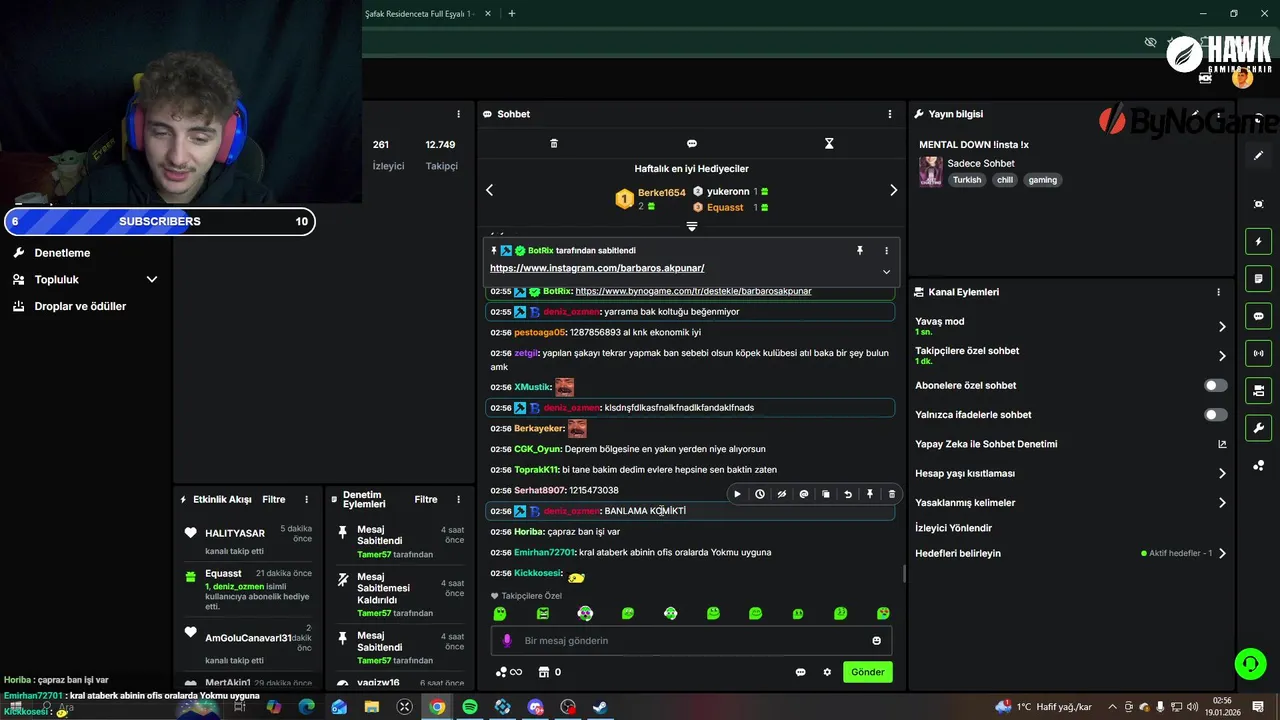This screenshot has width=1280, height=720.
Task: Click the lightning bolt icon in right sidebar
Action: coord(1259,242)
